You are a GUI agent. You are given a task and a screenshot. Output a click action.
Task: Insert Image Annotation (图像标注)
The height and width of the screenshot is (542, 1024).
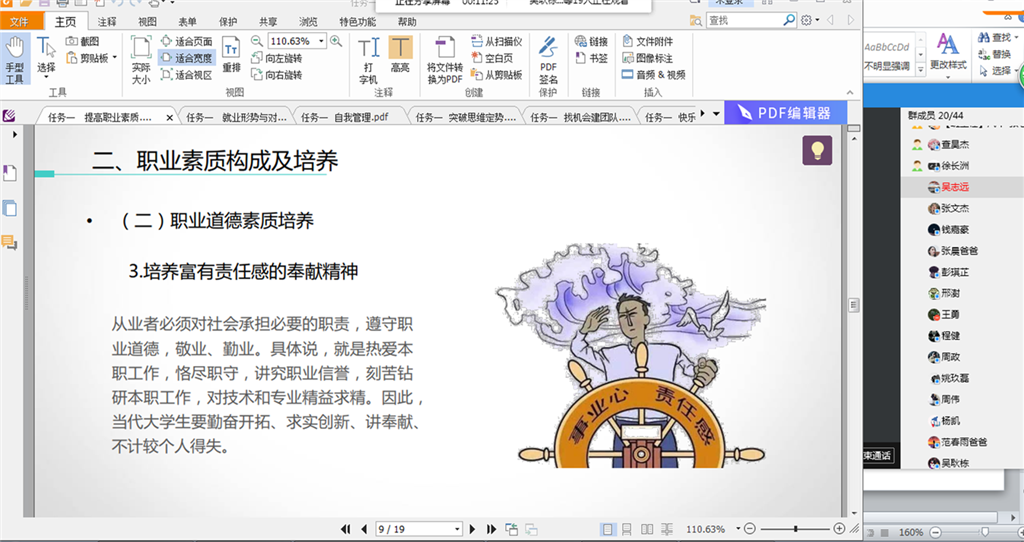pyautogui.click(x=647, y=58)
